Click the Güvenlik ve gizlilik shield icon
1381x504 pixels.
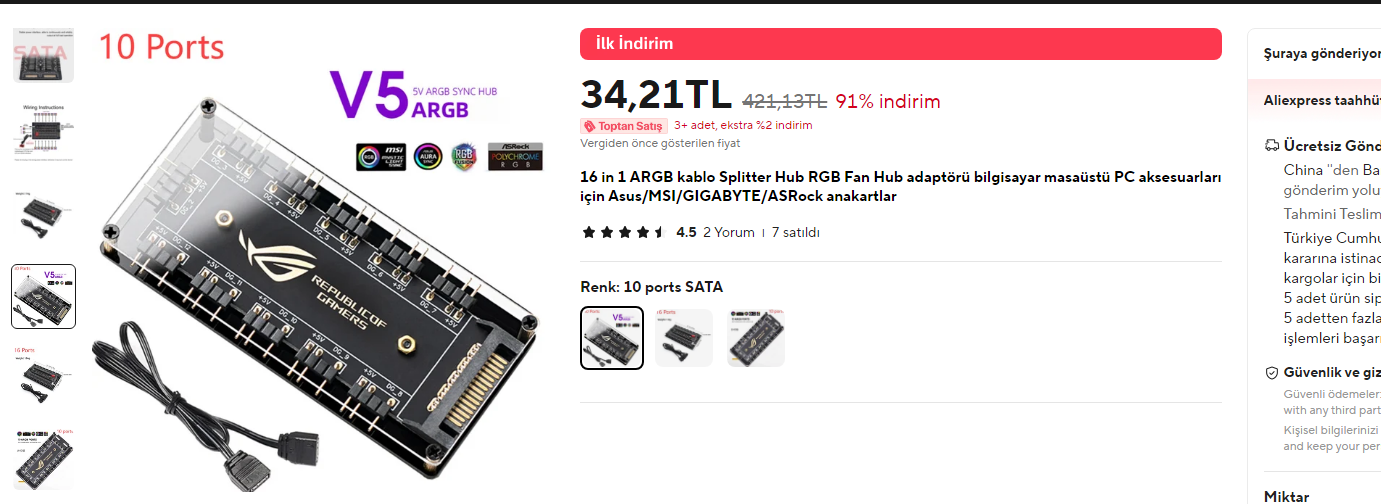click(1272, 373)
